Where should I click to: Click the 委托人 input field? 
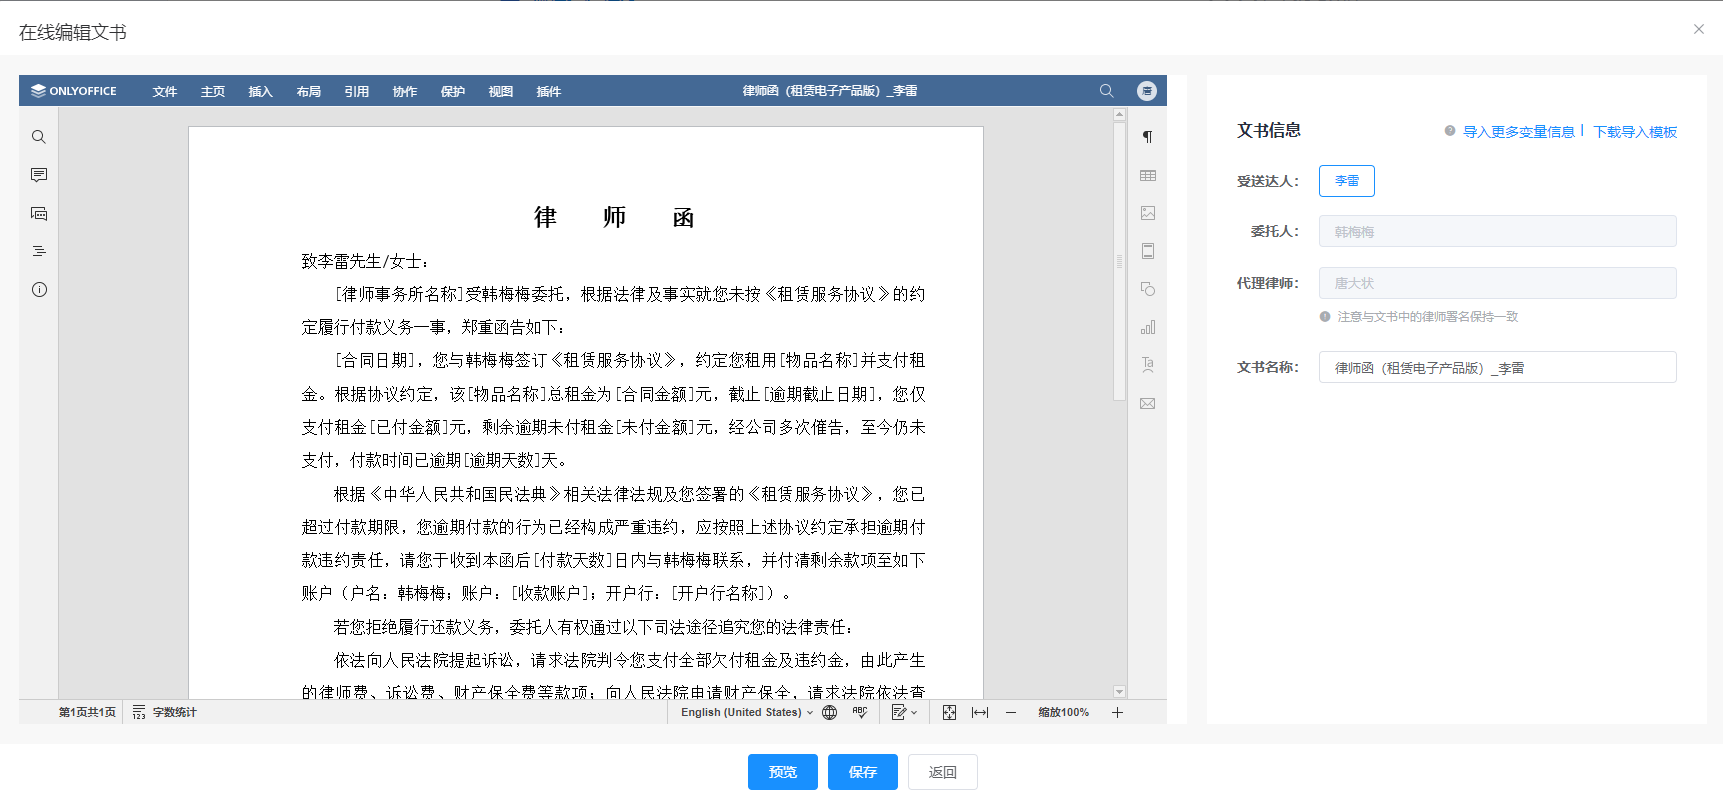tap(1498, 231)
